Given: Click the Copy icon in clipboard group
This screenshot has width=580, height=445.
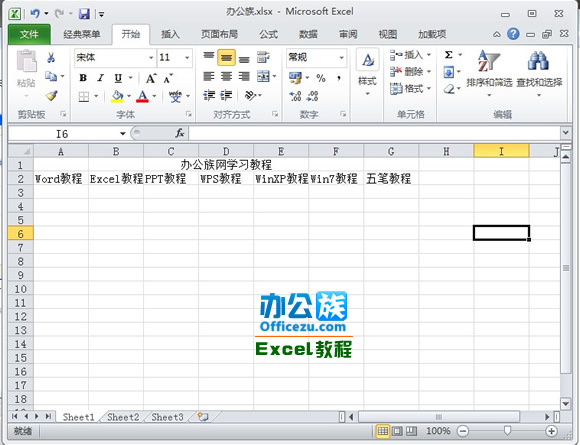Looking at the screenshot, I should [x=51, y=77].
